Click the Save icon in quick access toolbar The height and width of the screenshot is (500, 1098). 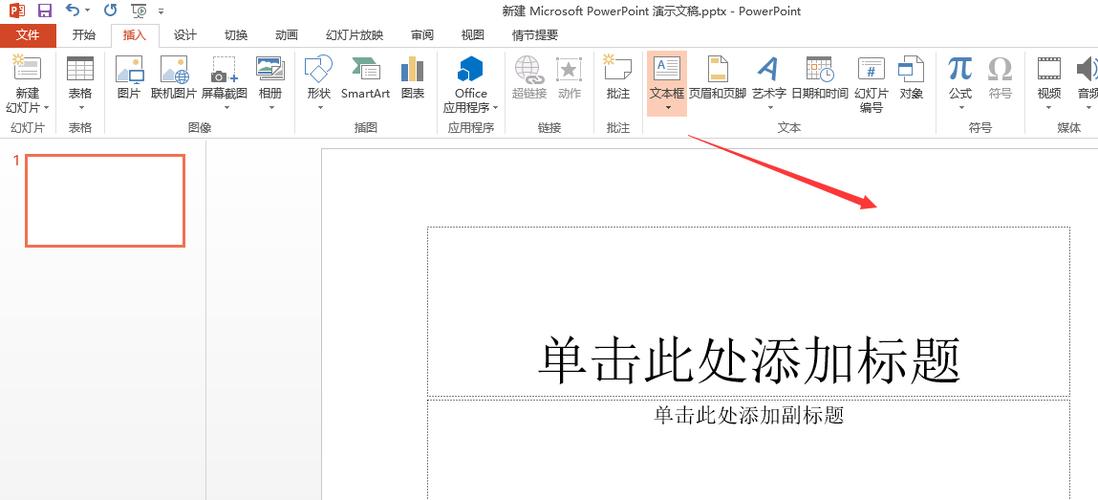click(44, 11)
